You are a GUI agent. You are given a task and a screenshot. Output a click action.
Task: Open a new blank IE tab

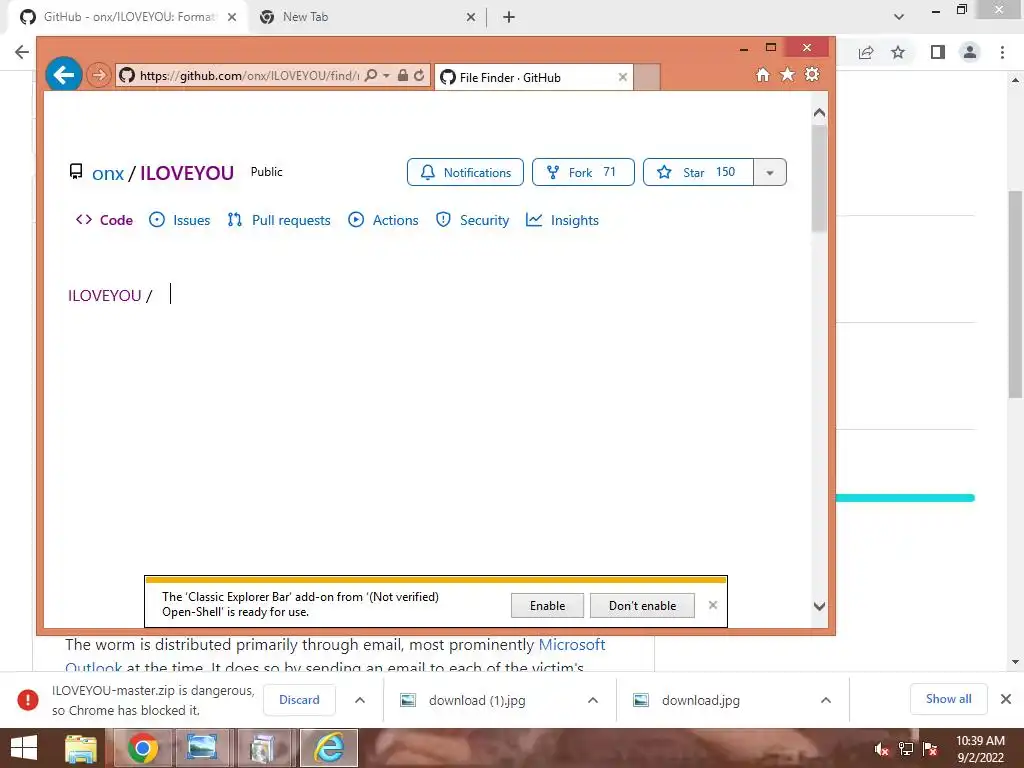[647, 77]
